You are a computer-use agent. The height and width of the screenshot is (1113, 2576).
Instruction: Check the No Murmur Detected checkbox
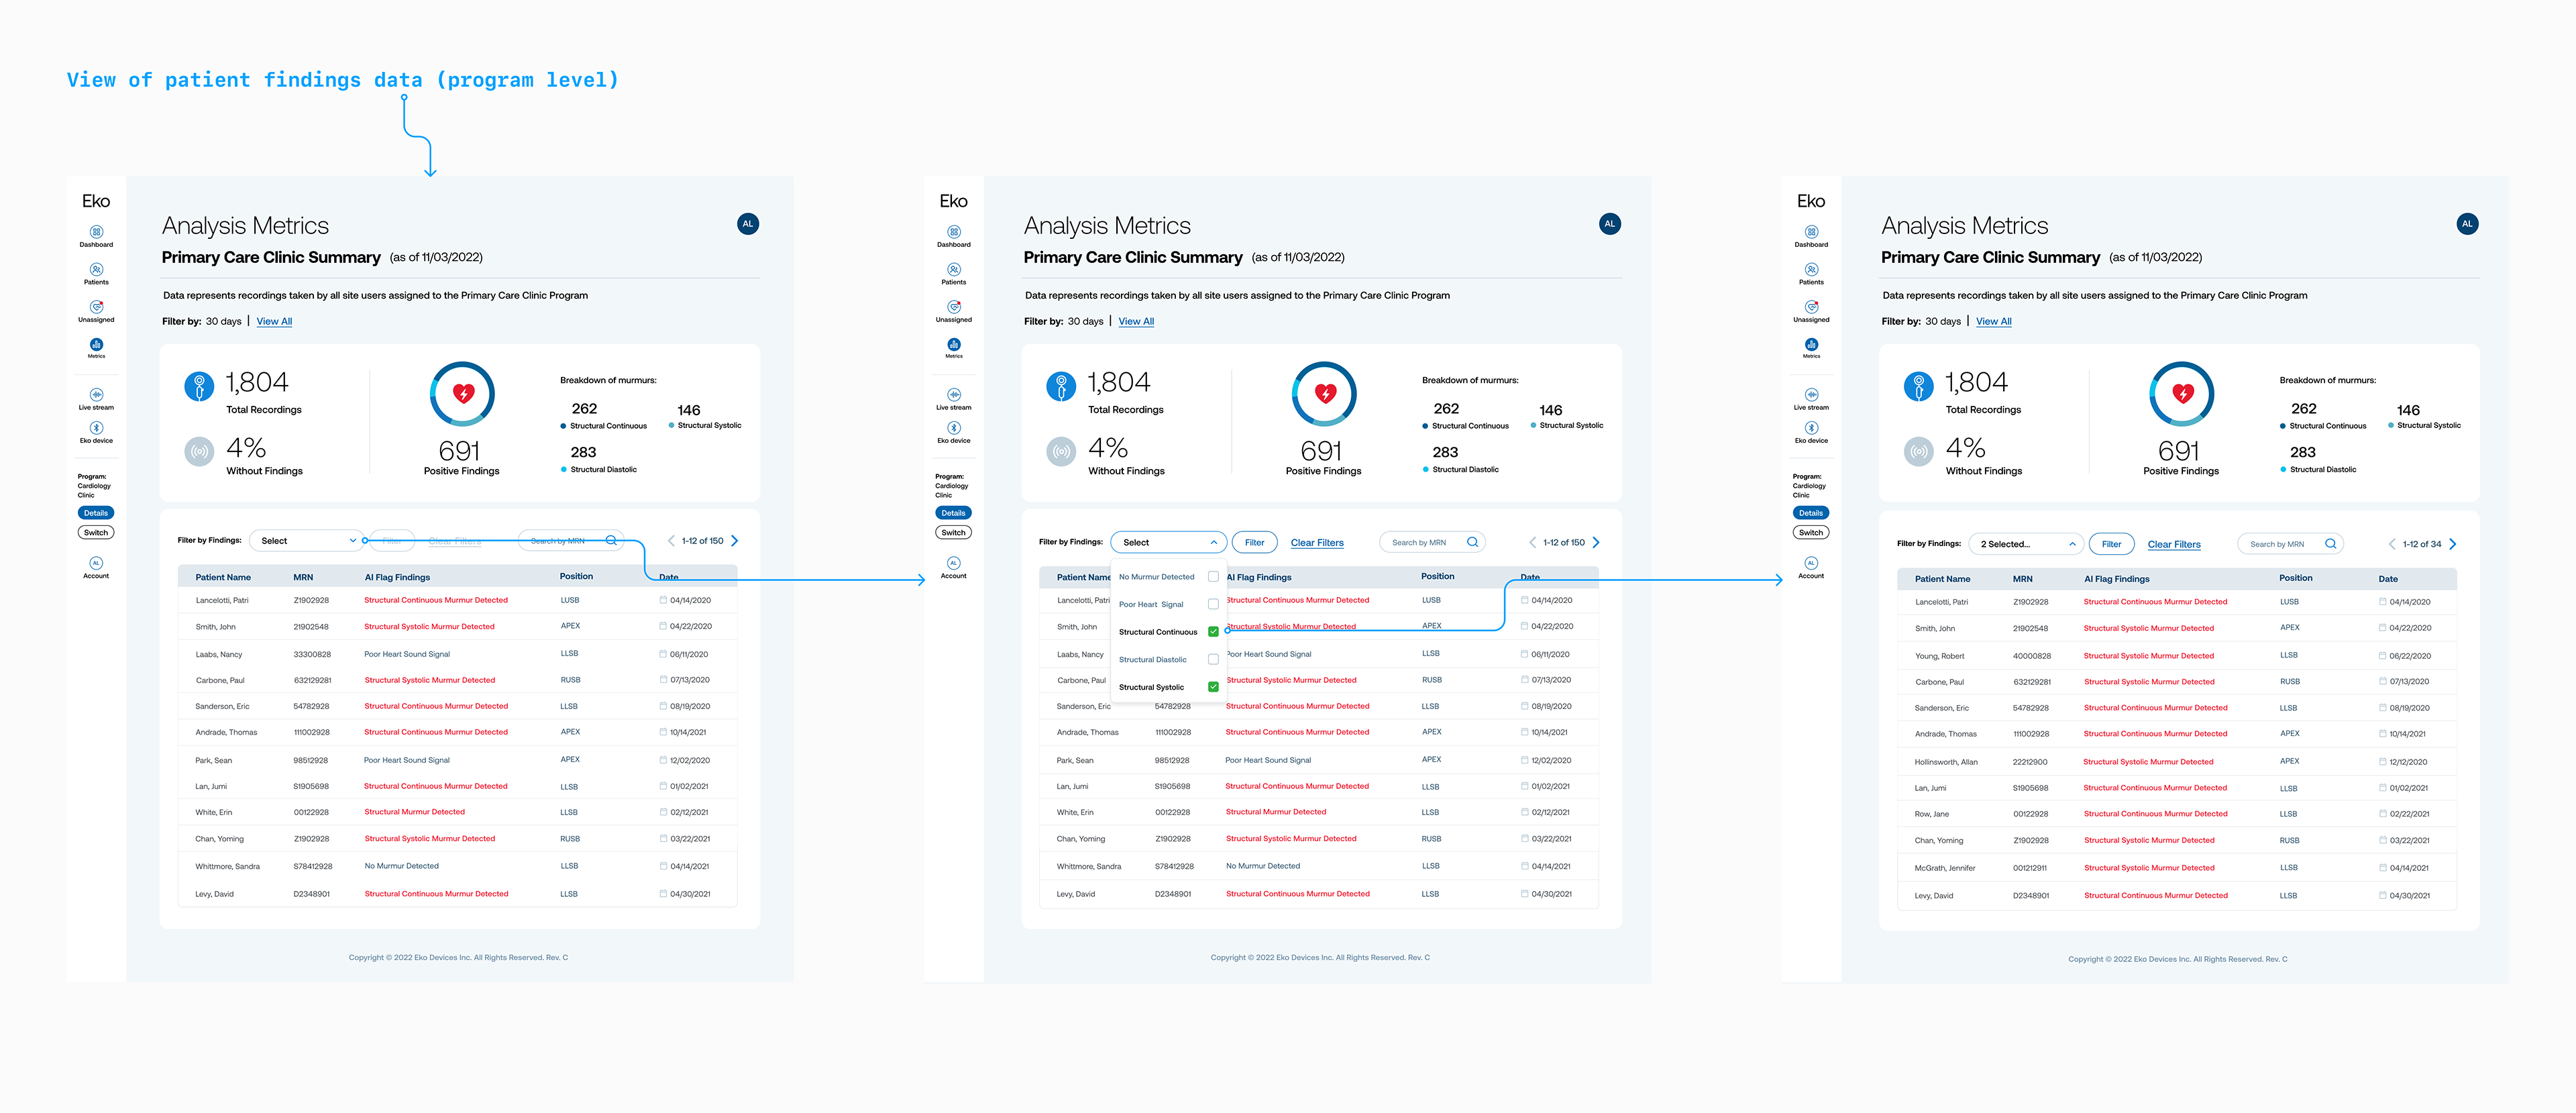[x=1213, y=577]
